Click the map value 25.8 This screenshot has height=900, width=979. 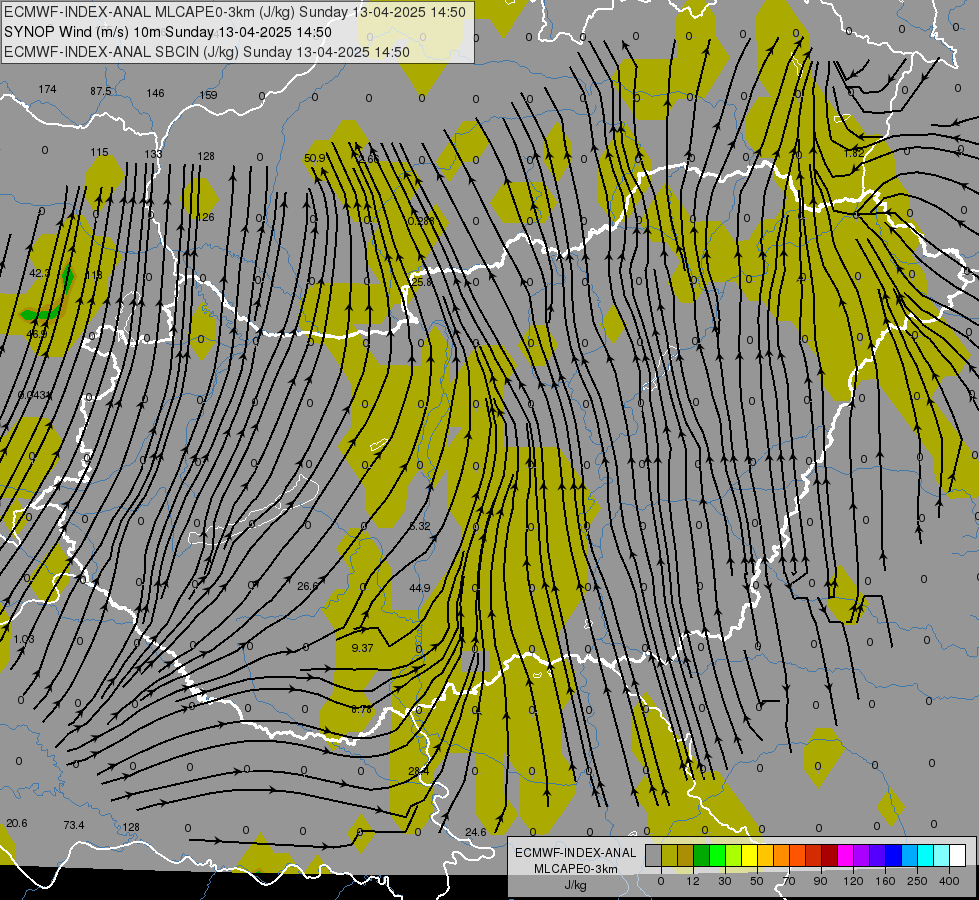[x=421, y=282]
